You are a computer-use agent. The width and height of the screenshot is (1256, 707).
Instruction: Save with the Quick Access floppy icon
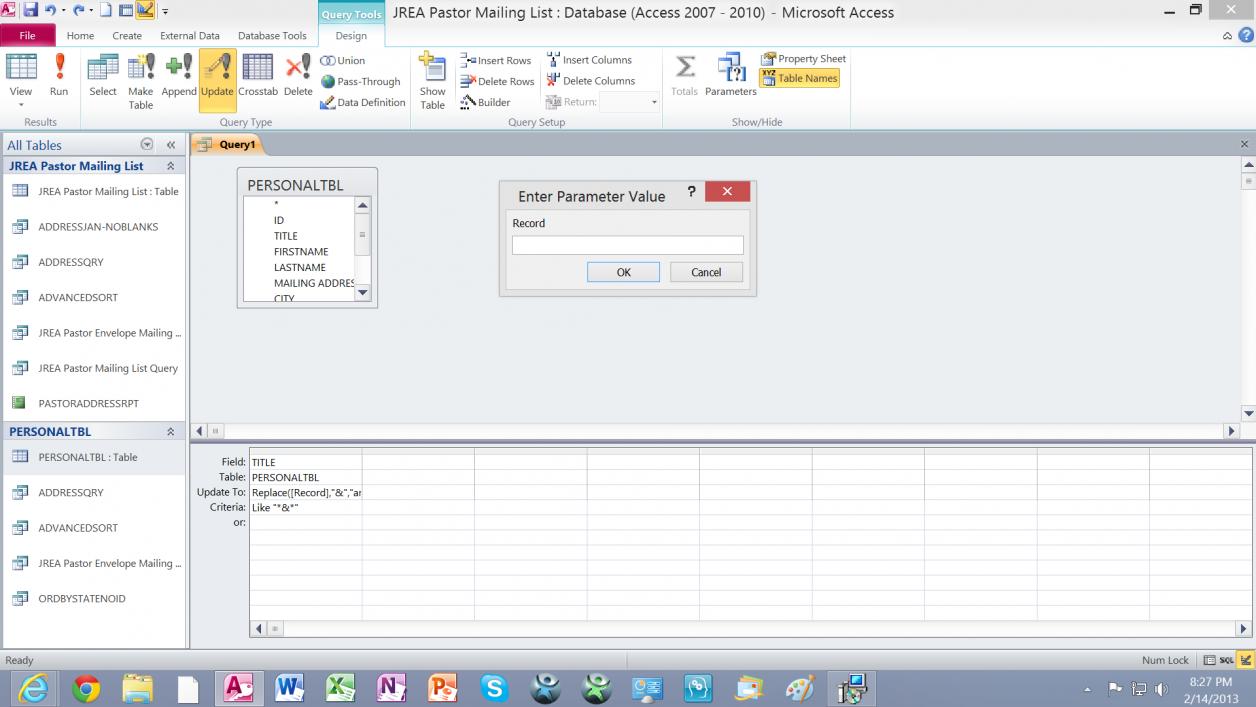(x=30, y=11)
